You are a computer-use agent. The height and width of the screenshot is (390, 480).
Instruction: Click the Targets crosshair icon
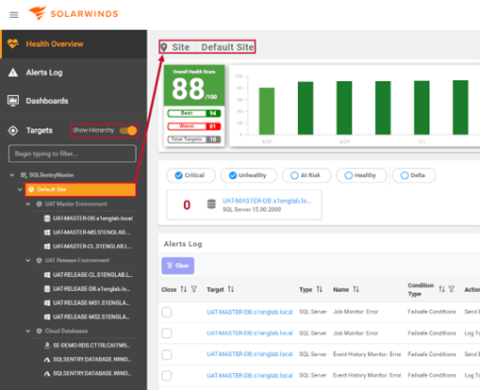coord(13,130)
